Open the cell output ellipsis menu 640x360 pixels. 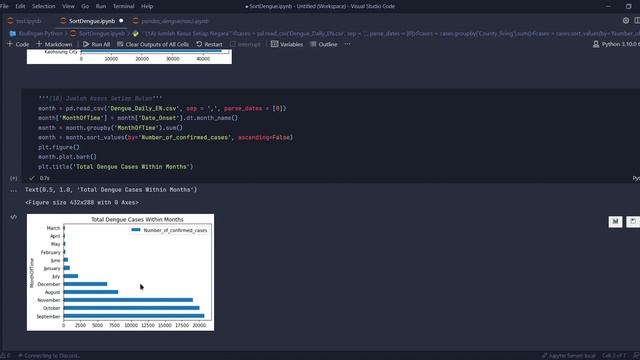tap(13, 190)
